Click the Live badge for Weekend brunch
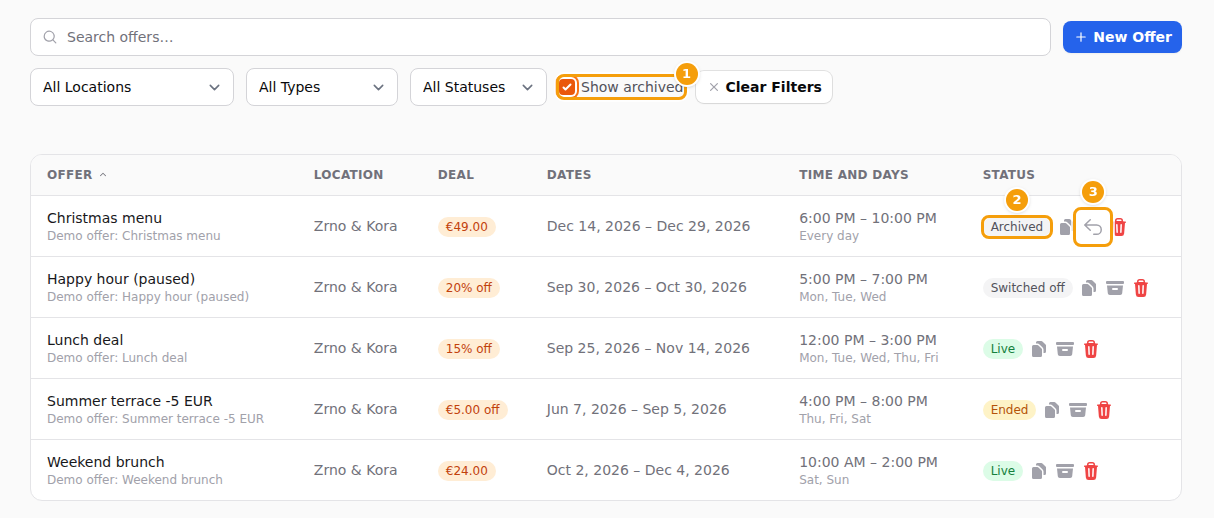Viewport: 1214px width, 518px height. (x=1003, y=471)
